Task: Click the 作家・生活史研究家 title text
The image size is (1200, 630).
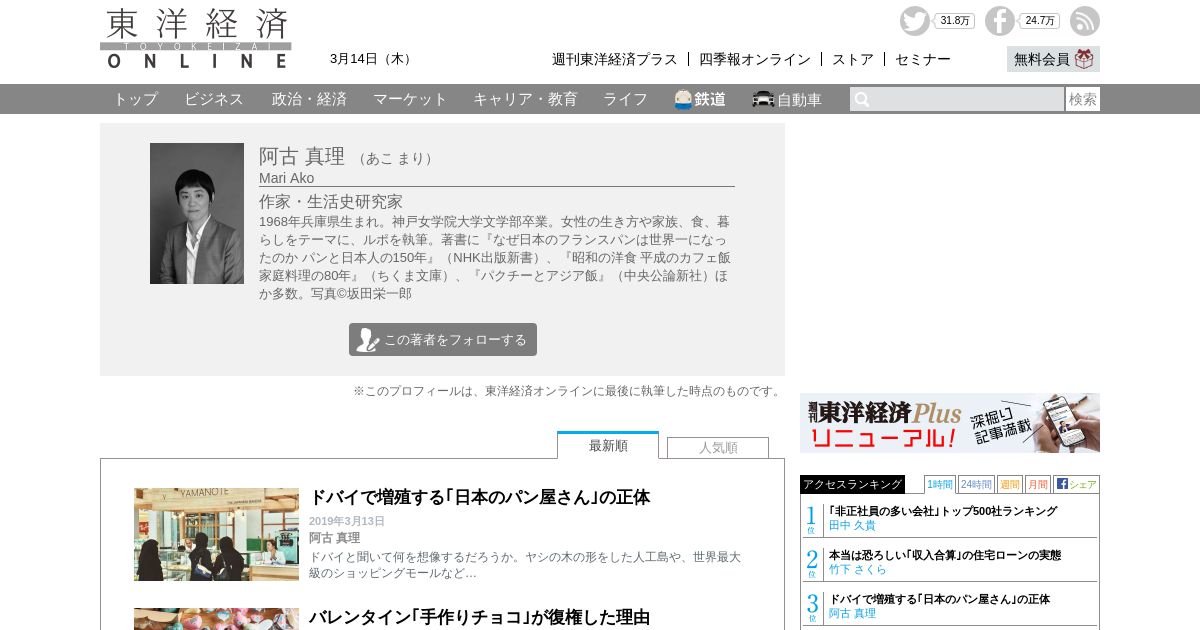Action: click(331, 201)
